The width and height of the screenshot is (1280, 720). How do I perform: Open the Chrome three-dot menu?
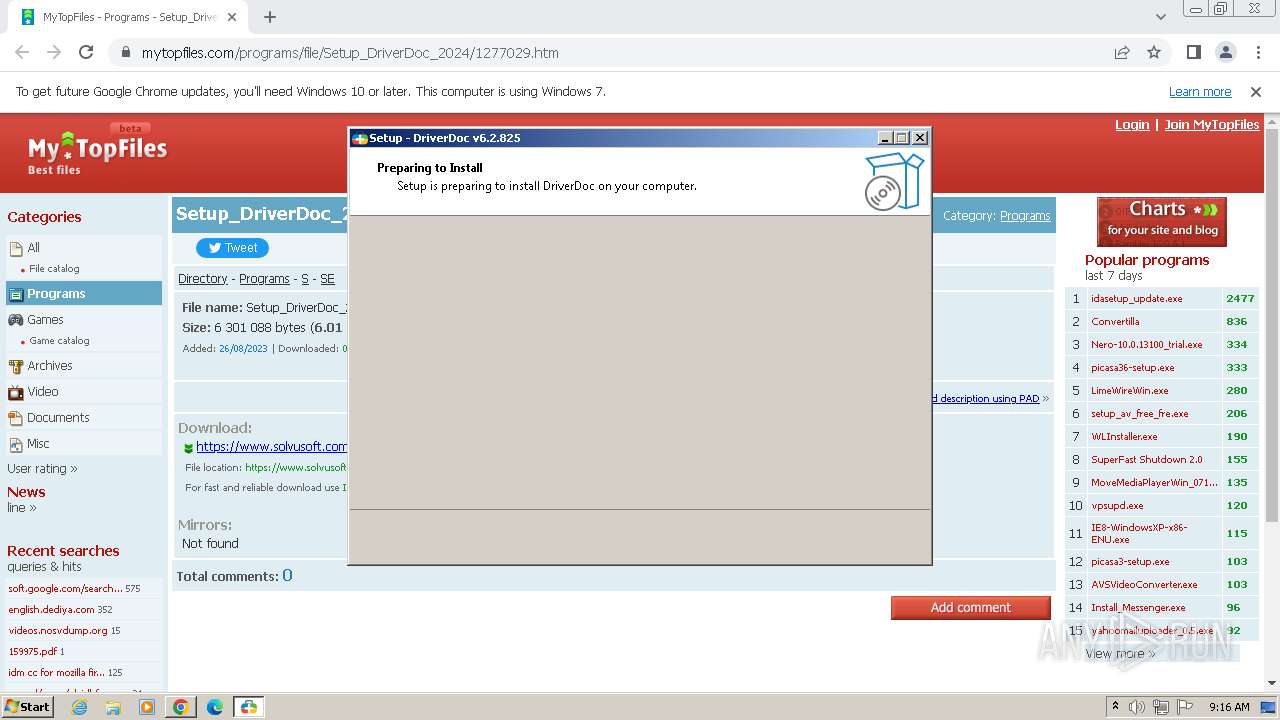point(1257,52)
